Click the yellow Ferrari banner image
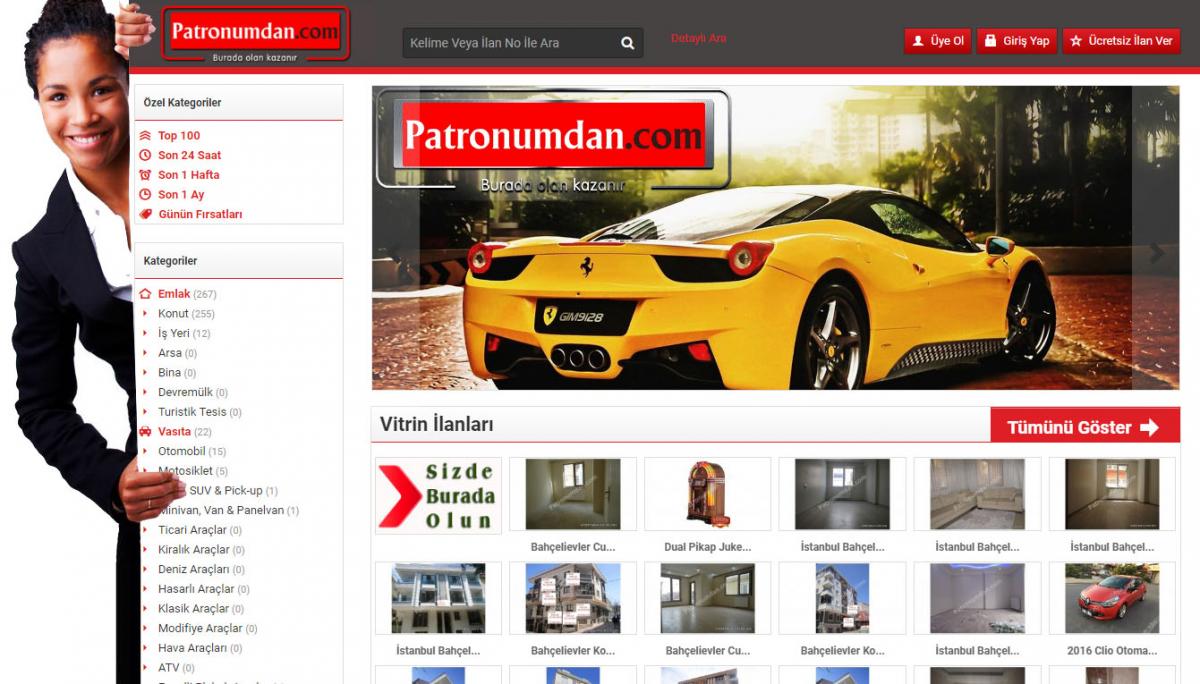This screenshot has width=1200, height=684. click(775, 238)
